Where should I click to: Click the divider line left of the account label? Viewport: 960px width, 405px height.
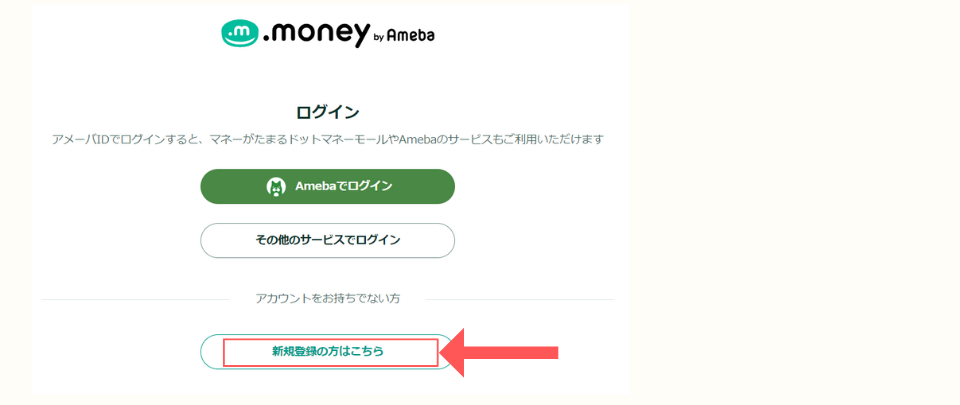click(135, 300)
